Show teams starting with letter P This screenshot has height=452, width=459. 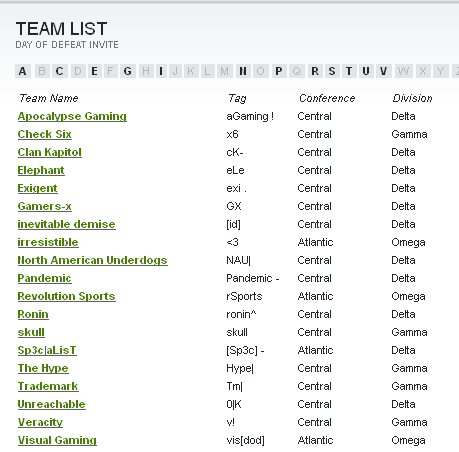click(x=279, y=71)
